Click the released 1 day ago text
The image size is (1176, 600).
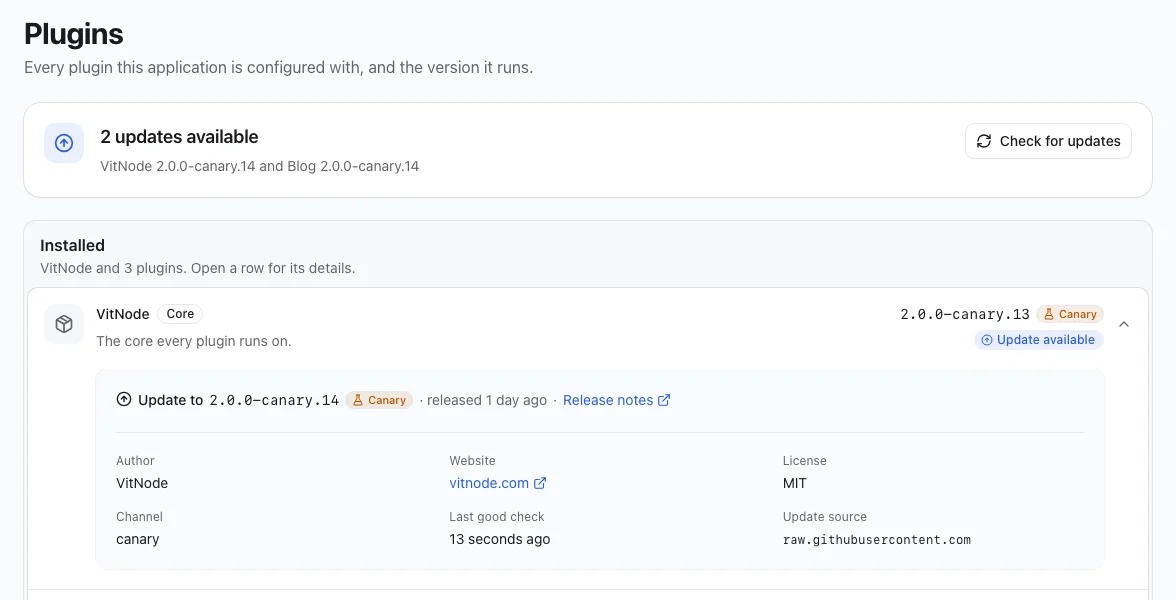point(487,400)
